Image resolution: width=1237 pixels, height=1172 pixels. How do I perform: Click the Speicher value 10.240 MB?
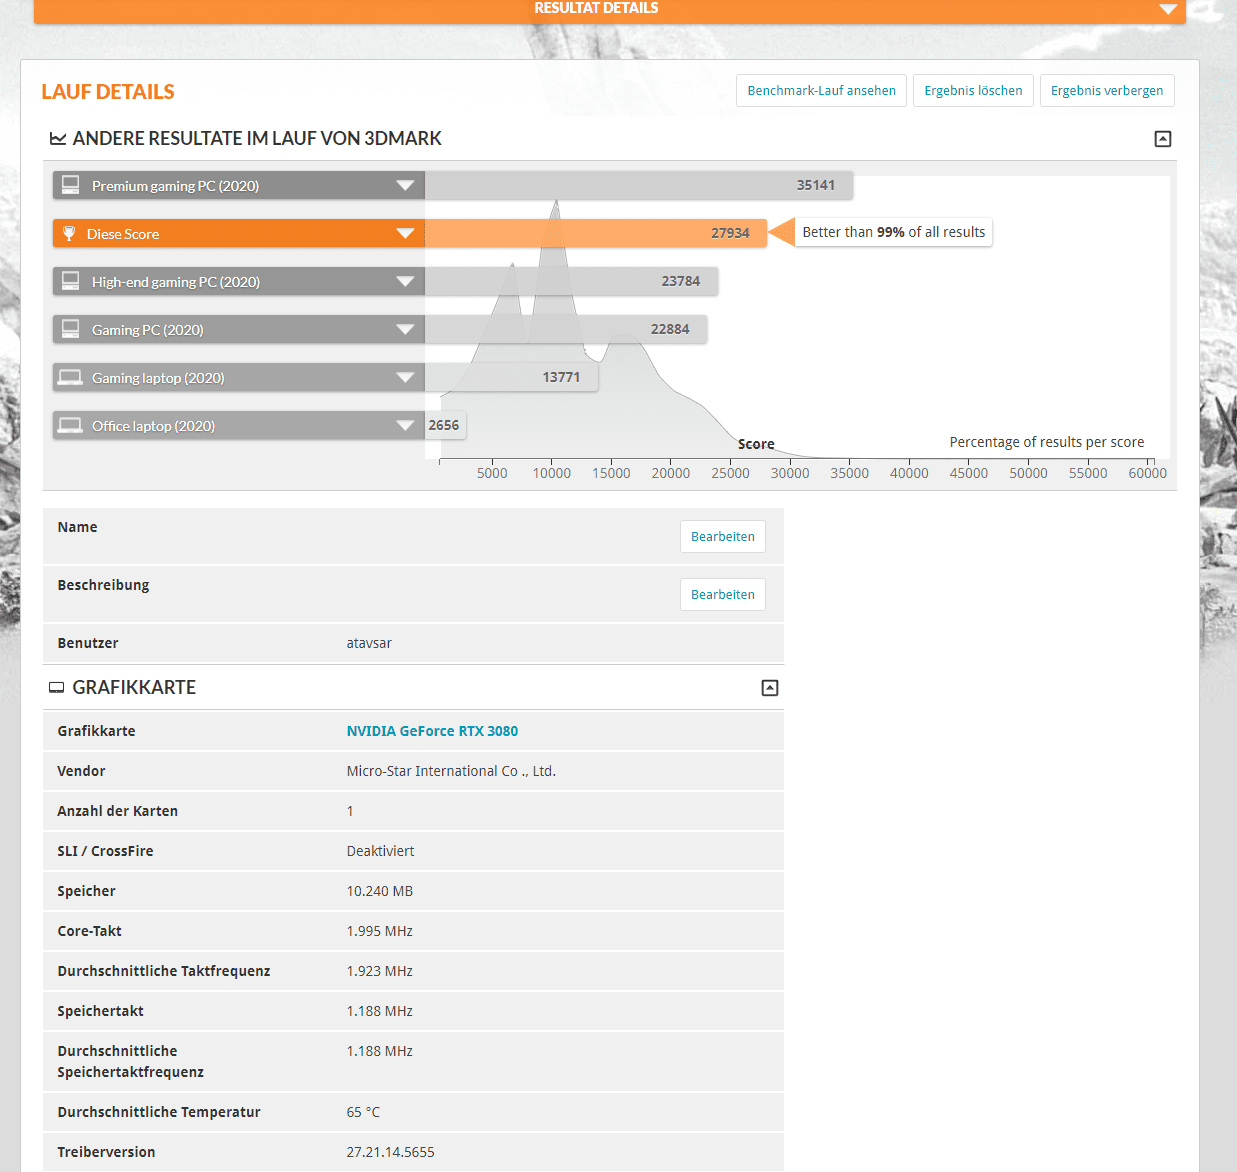point(380,891)
